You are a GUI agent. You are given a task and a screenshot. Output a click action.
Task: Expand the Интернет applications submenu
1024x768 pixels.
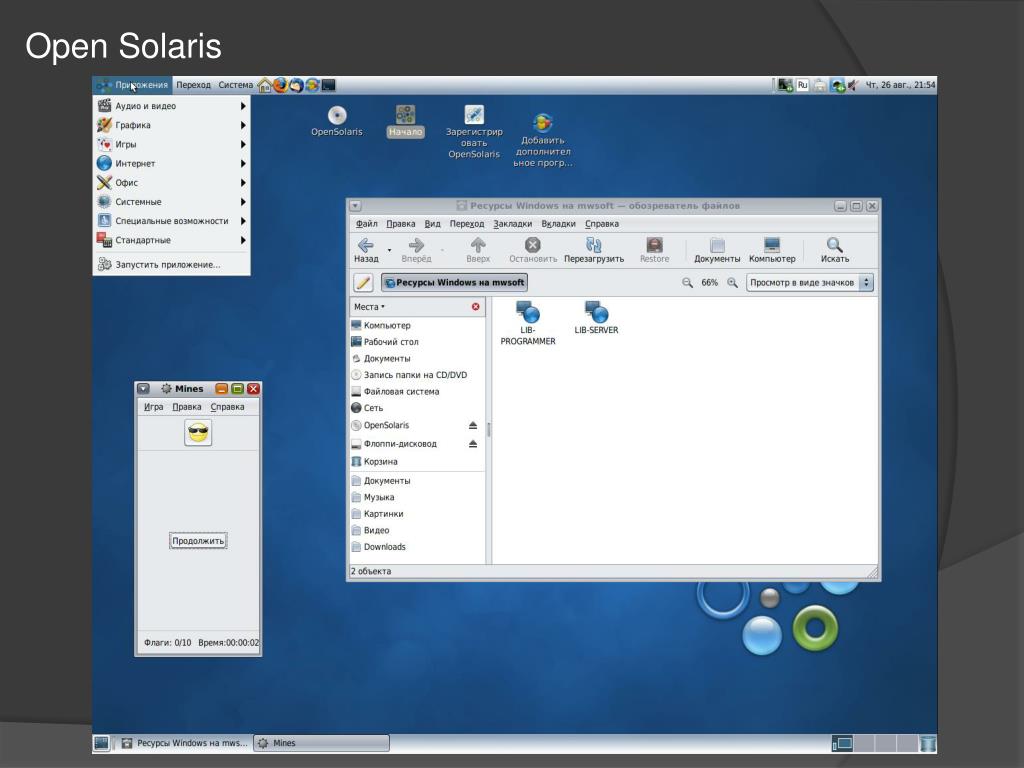pyautogui.click(x=171, y=163)
